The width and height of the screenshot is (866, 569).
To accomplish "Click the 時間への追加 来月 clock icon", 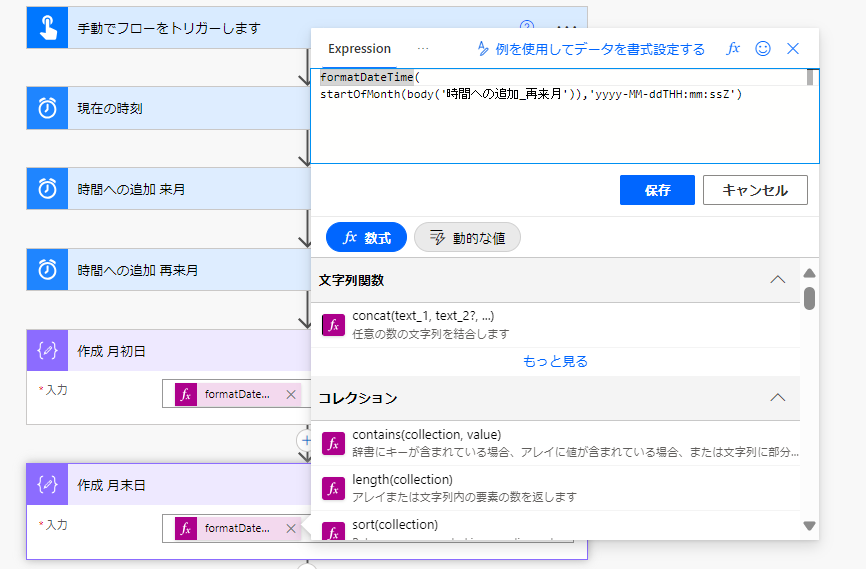I will click(47, 189).
